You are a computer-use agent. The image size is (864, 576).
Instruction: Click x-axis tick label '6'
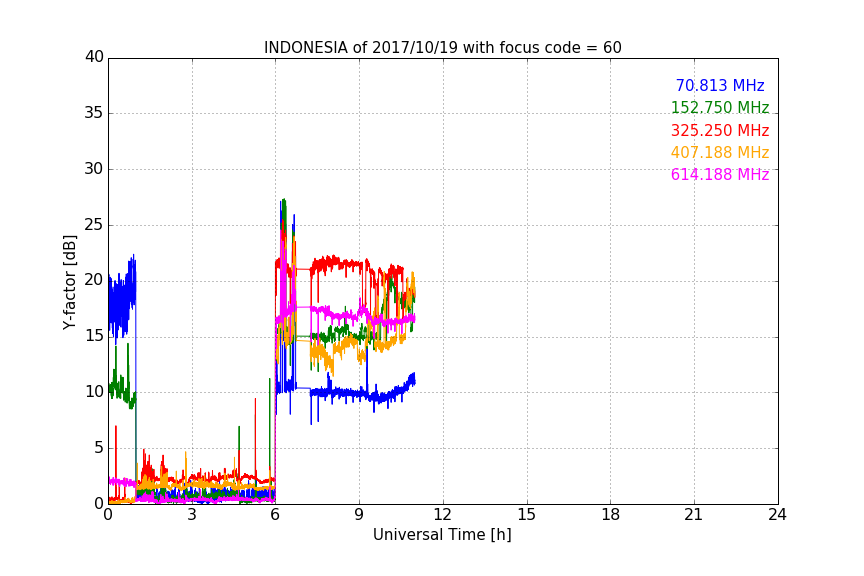(x=276, y=515)
